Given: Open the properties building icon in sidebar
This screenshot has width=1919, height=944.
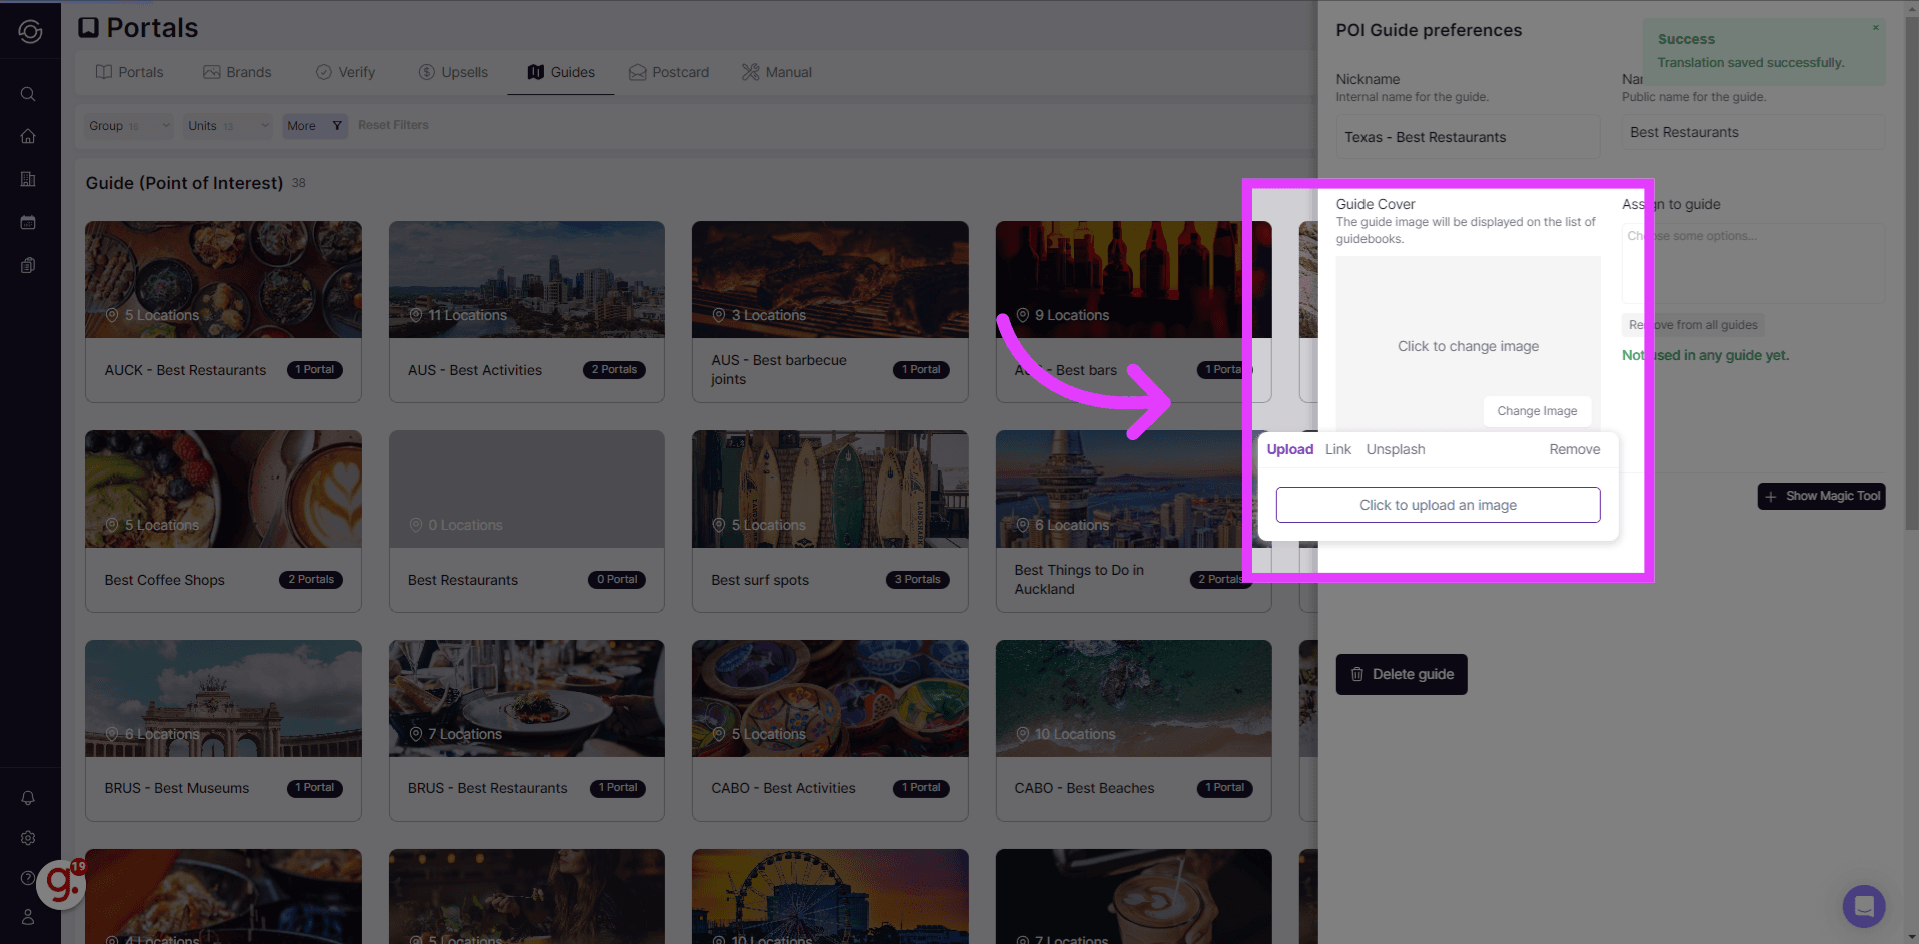Looking at the screenshot, I should [27, 179].
